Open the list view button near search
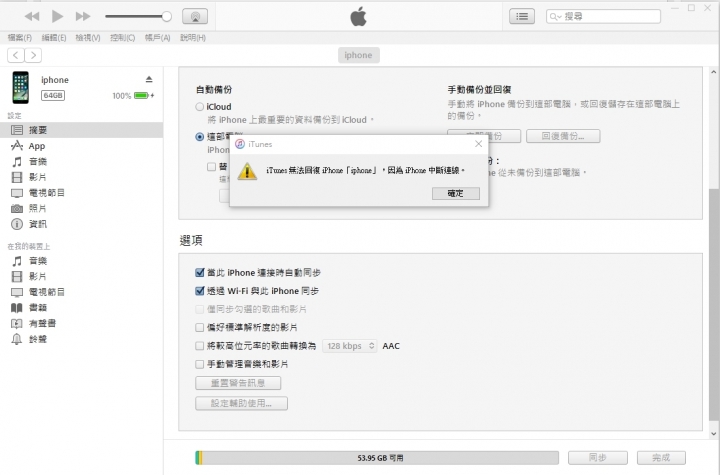The image size is (720, 475). [x=522, y=17]
